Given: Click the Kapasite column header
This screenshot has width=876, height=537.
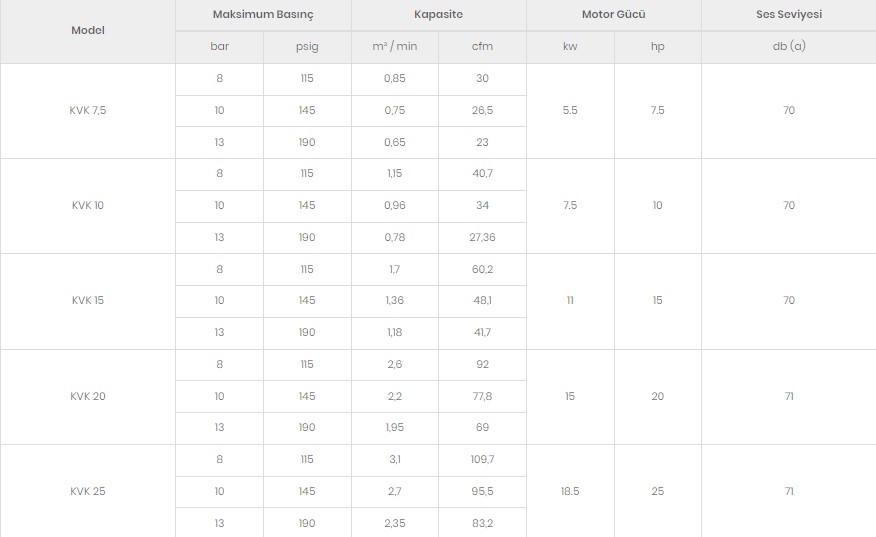Looking at the screenshot, I should (x=439, y=15).
